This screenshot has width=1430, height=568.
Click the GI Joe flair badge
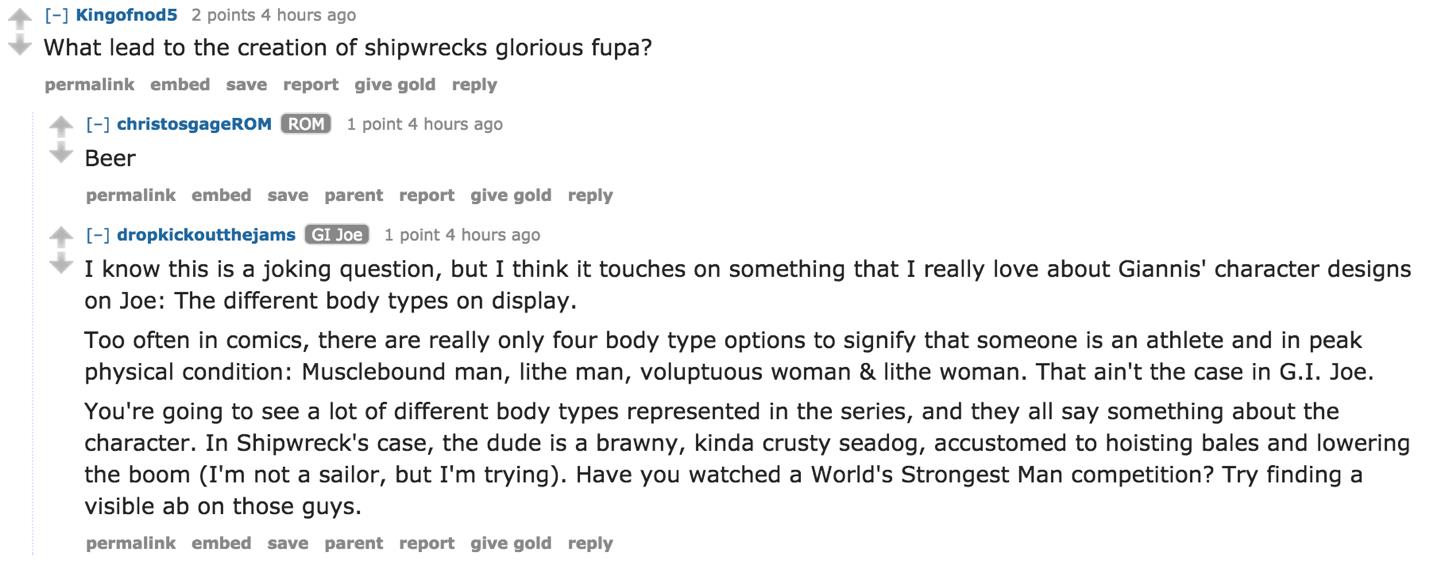[x=337, y=235]
